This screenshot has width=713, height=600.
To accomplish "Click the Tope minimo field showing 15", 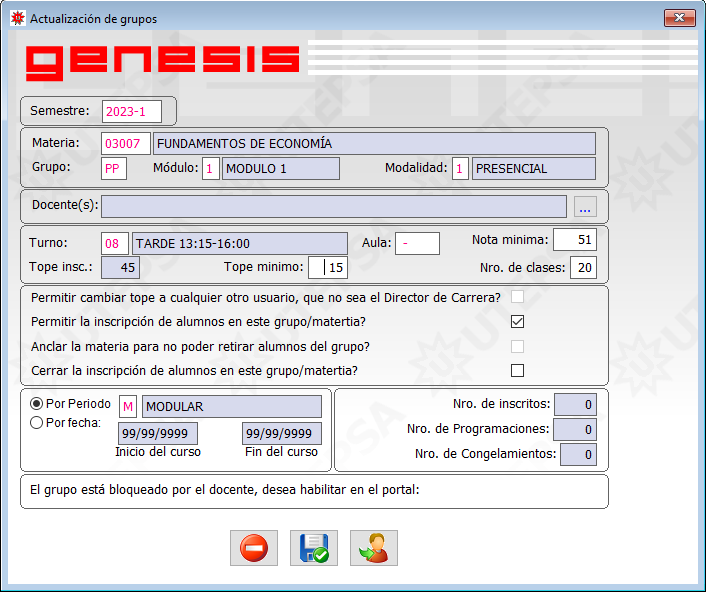I will (328, 267).
